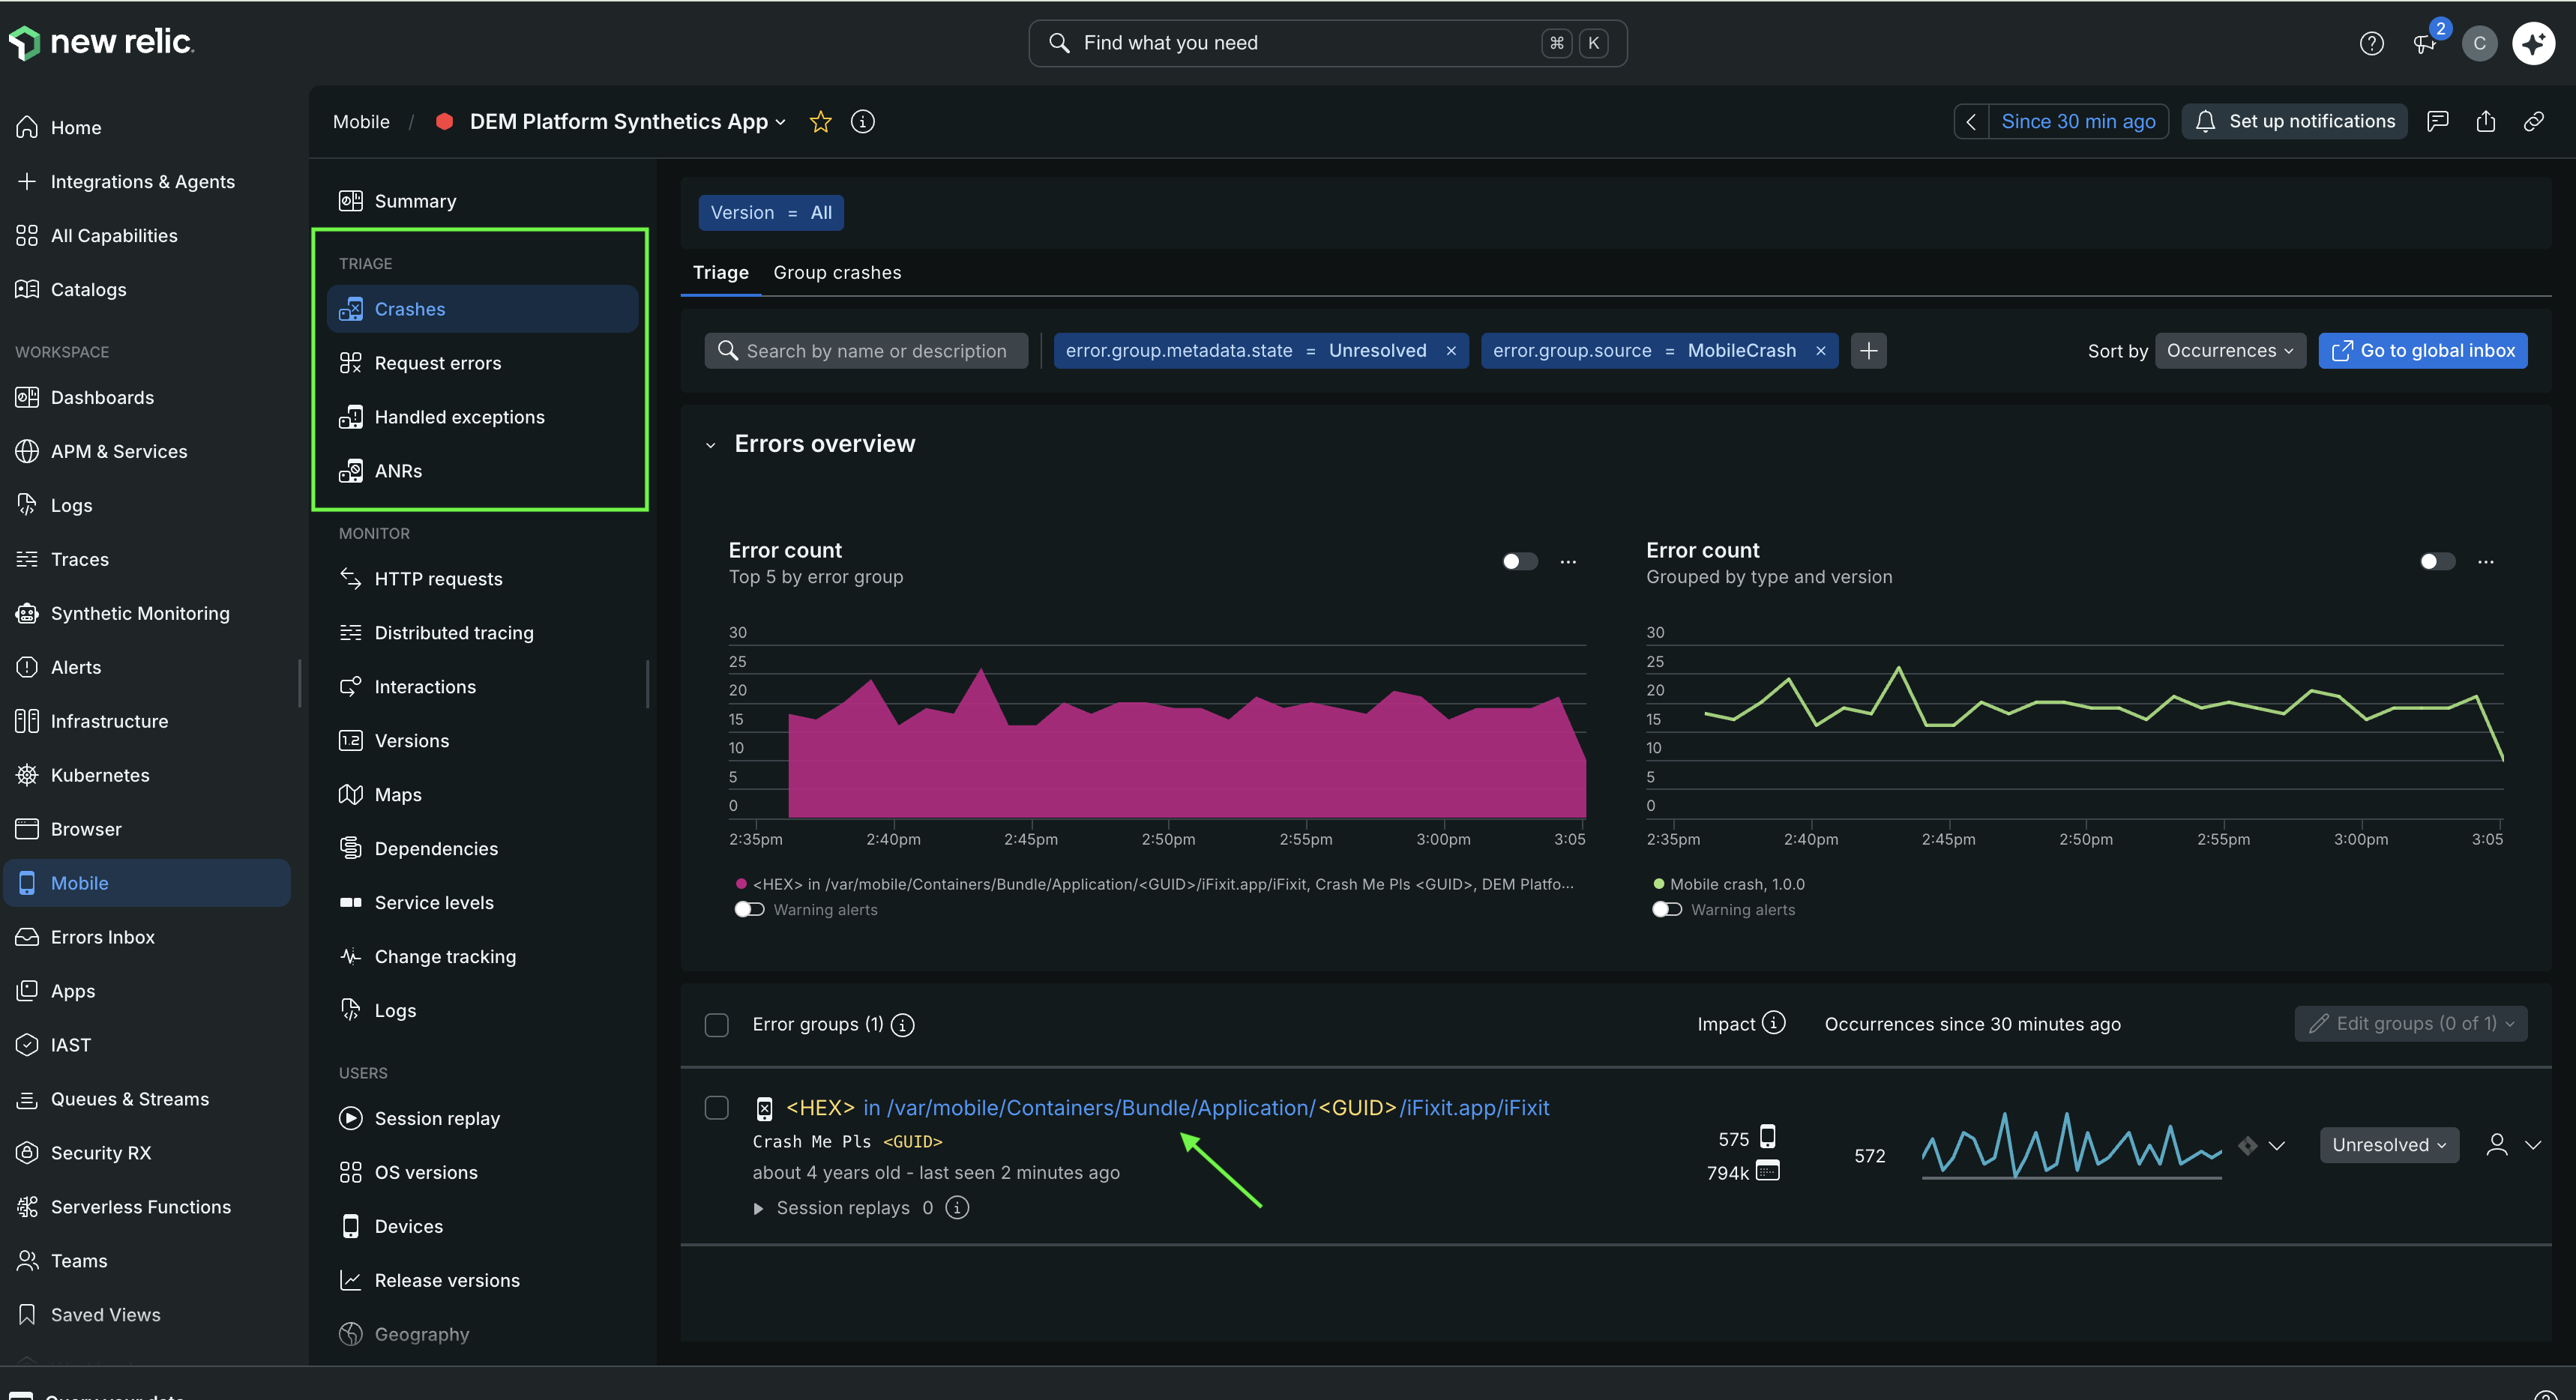Open Summary in the app menu
Image resolution: width=2576 pixels, height=1400 pixels.
click(x=482, y=202)
